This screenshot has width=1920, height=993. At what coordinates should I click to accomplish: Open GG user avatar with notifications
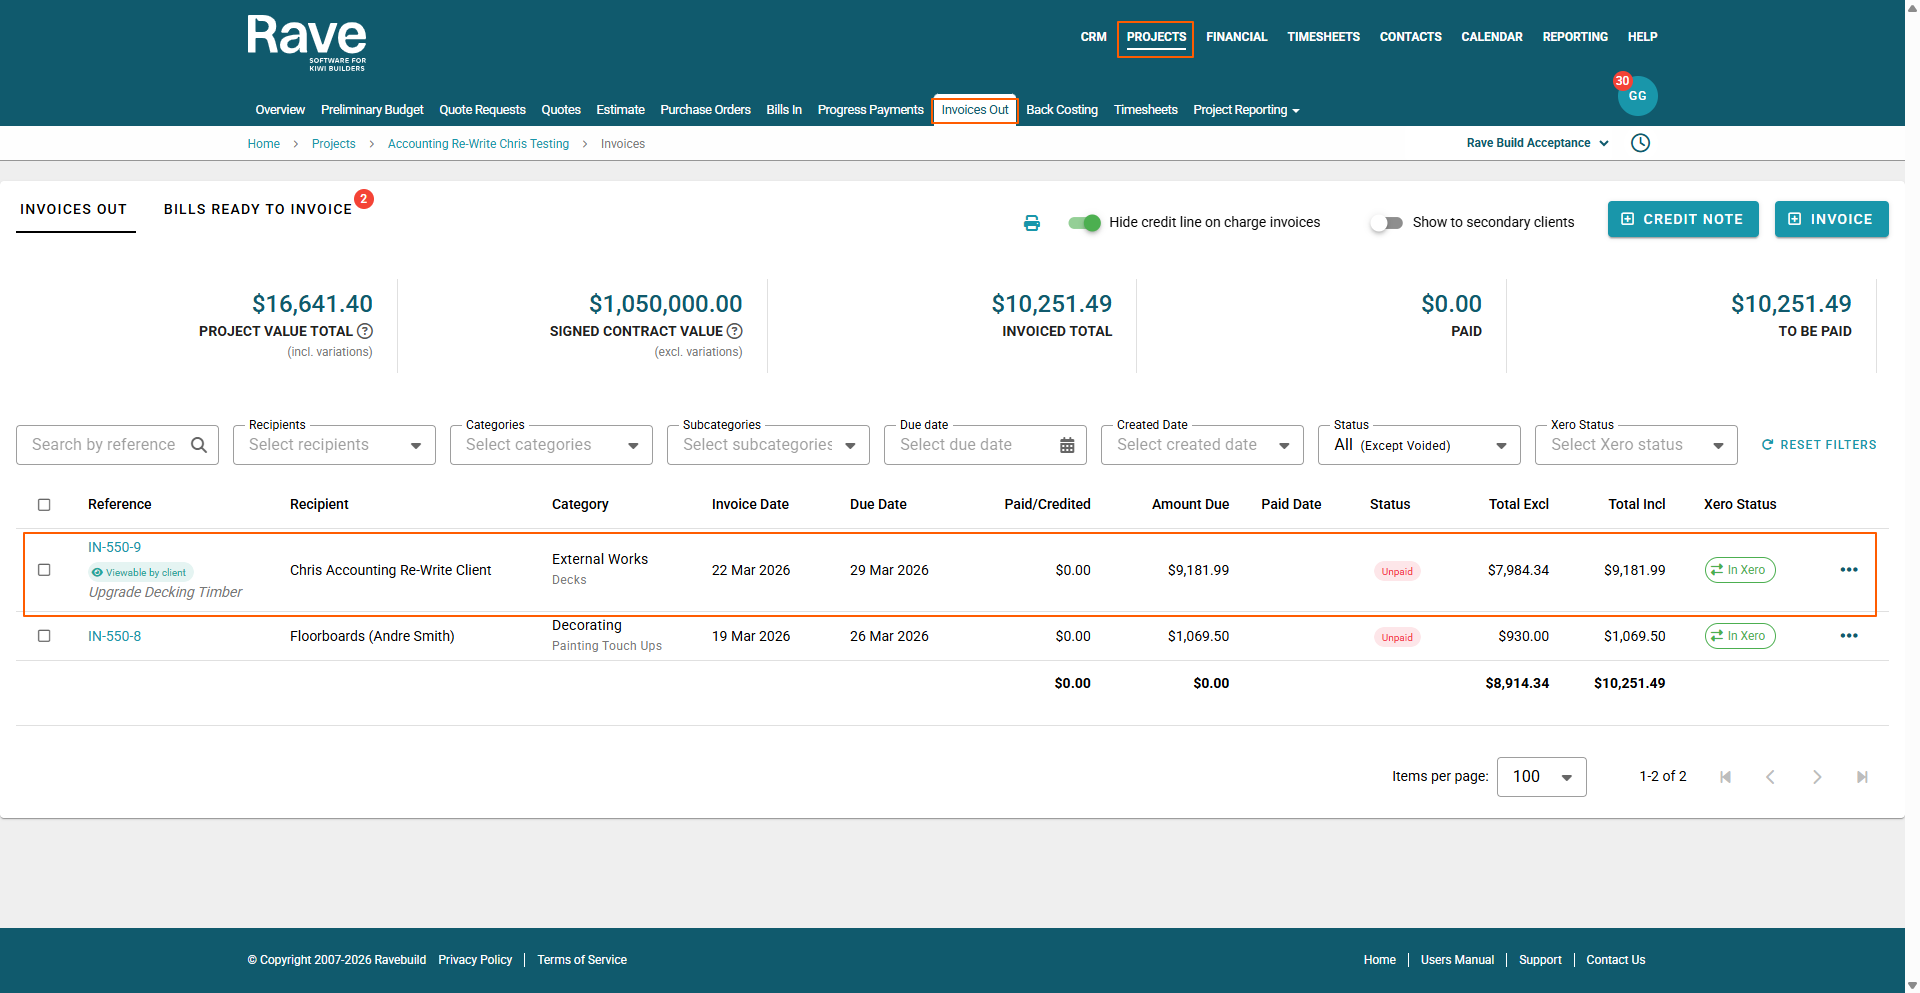click(1637, 96)
